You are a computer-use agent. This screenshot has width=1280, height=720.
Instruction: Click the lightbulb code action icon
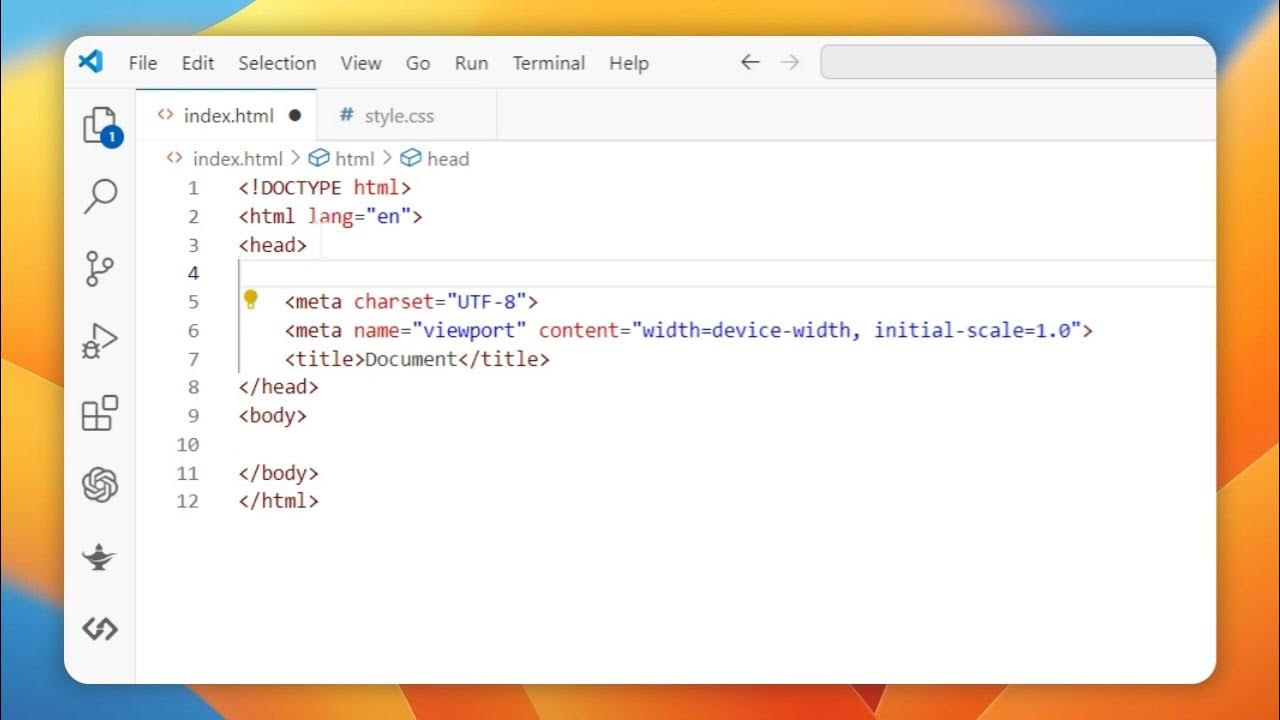coord(251,300)
